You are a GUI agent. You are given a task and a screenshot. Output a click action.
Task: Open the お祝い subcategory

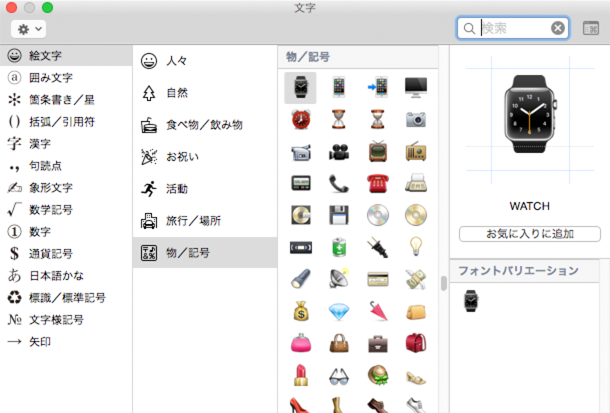[205, 157]
